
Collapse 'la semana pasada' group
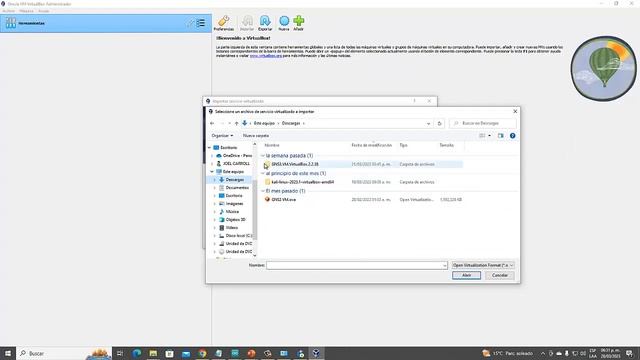point(263,156)
